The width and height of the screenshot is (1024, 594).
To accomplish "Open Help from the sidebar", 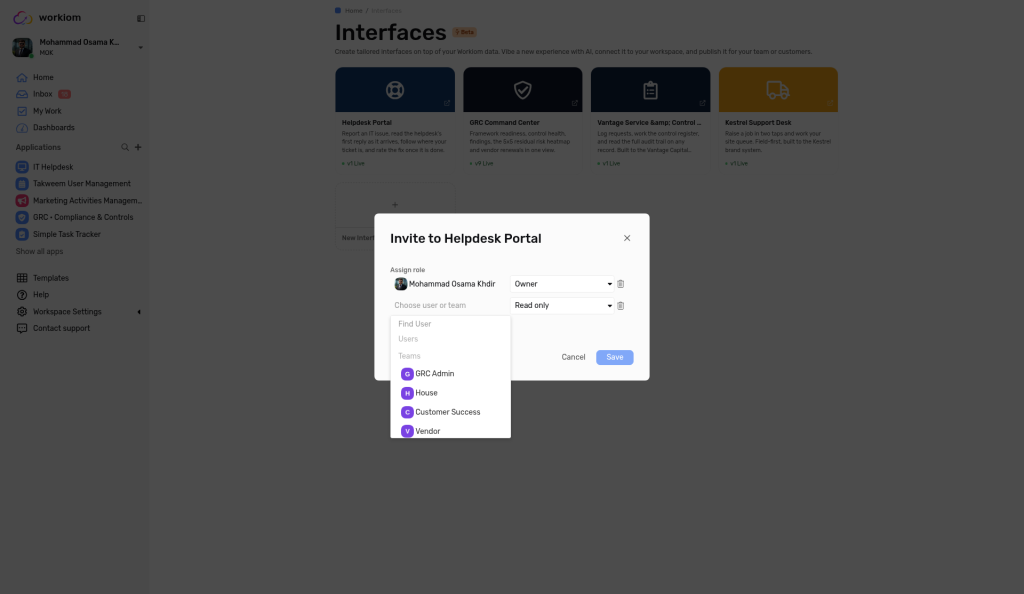I will [41, 295].
